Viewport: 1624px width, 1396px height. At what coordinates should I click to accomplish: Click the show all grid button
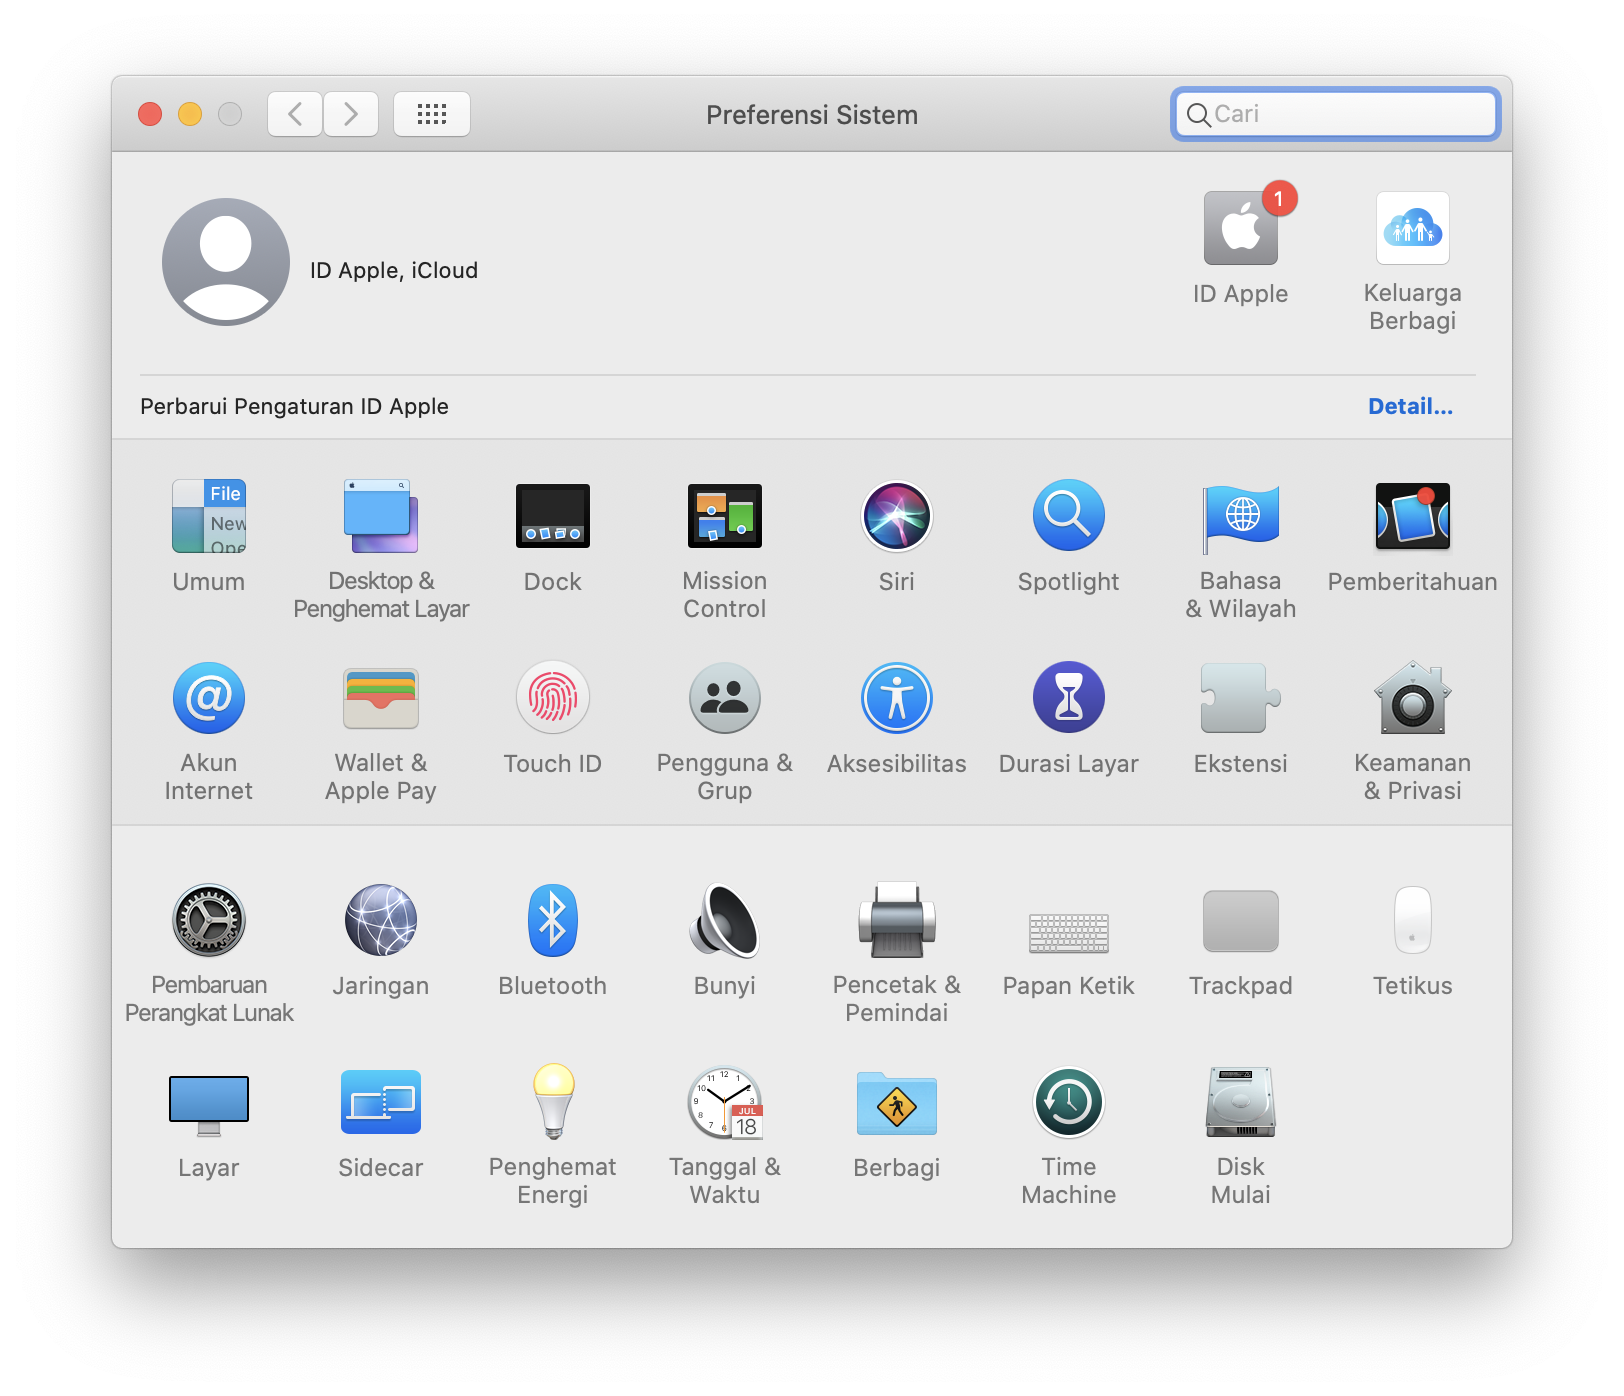click(x=431, y=114)
